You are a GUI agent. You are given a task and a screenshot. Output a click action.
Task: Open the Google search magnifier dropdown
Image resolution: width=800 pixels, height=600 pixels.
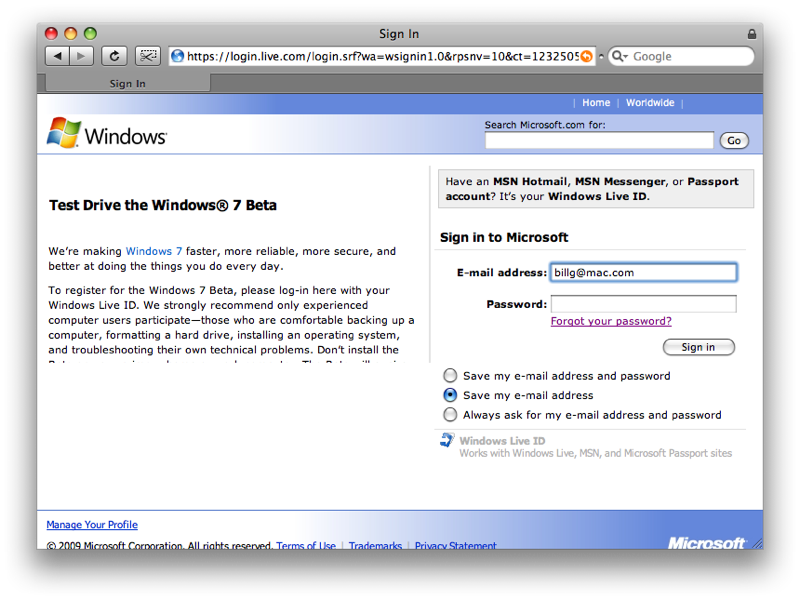coord(619,56)
